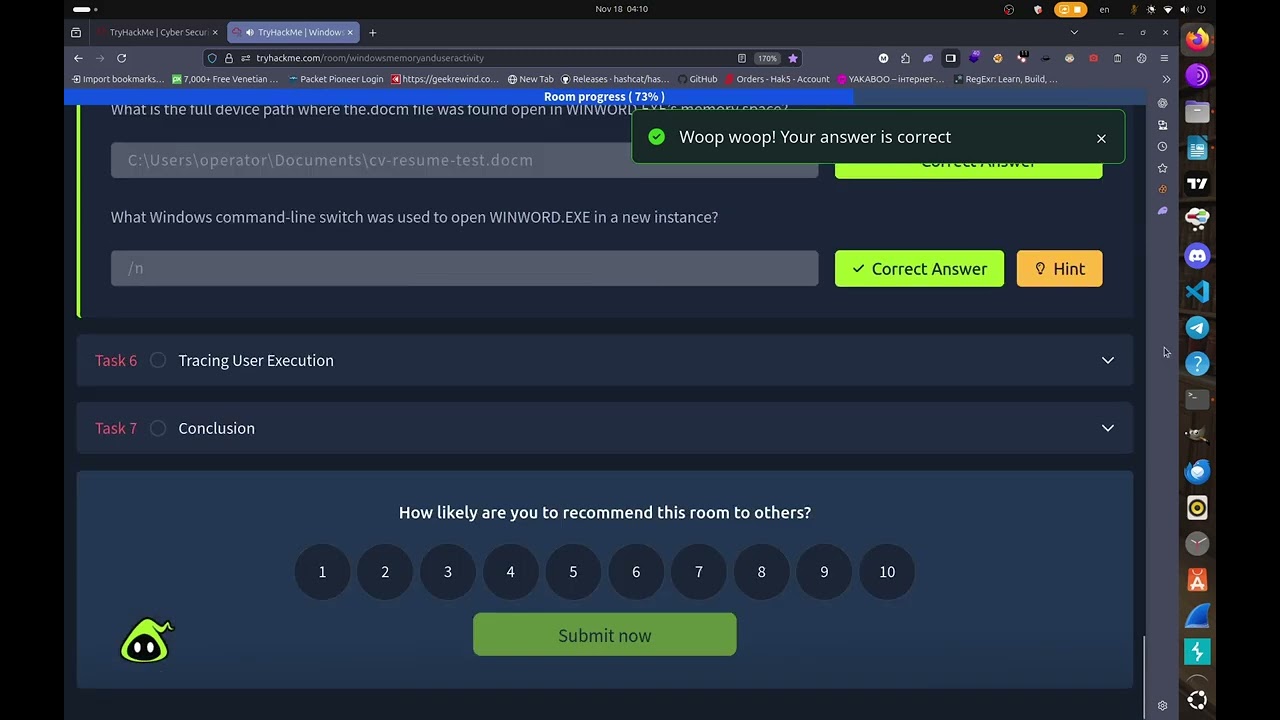Open Telegram in dock

tap(1197, 328)
